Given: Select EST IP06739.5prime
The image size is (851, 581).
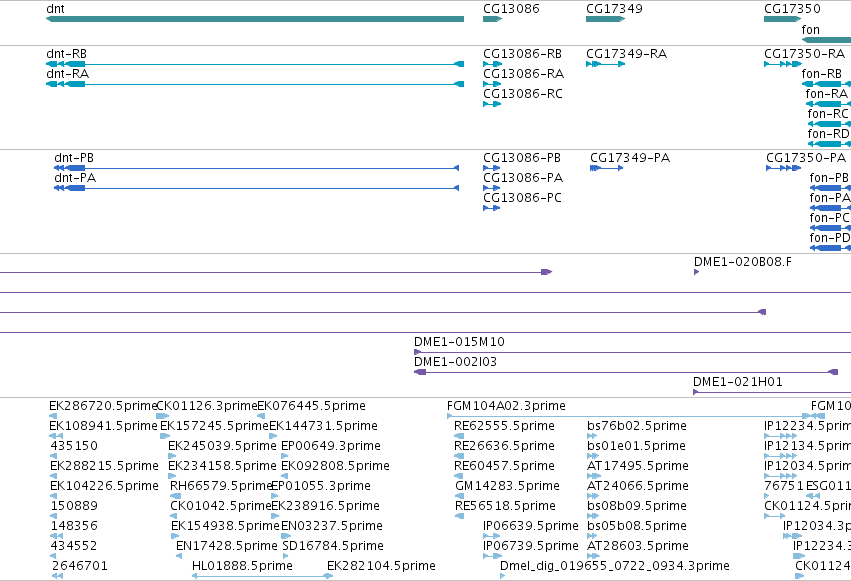Looking at the screenshot, I should pyautogui.click(x=492, y=557).
